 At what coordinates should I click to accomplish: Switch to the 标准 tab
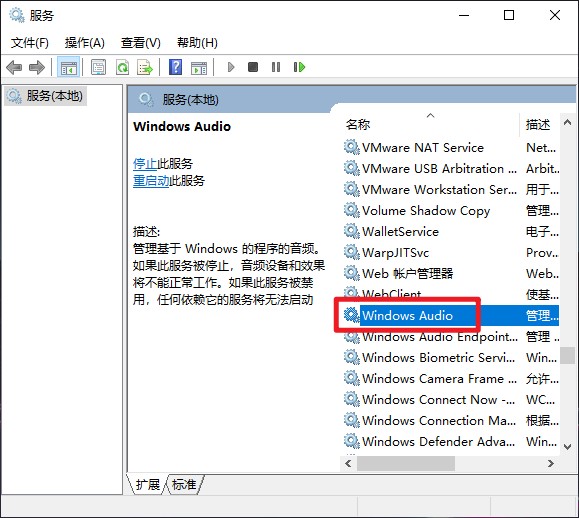click(184, 484)
